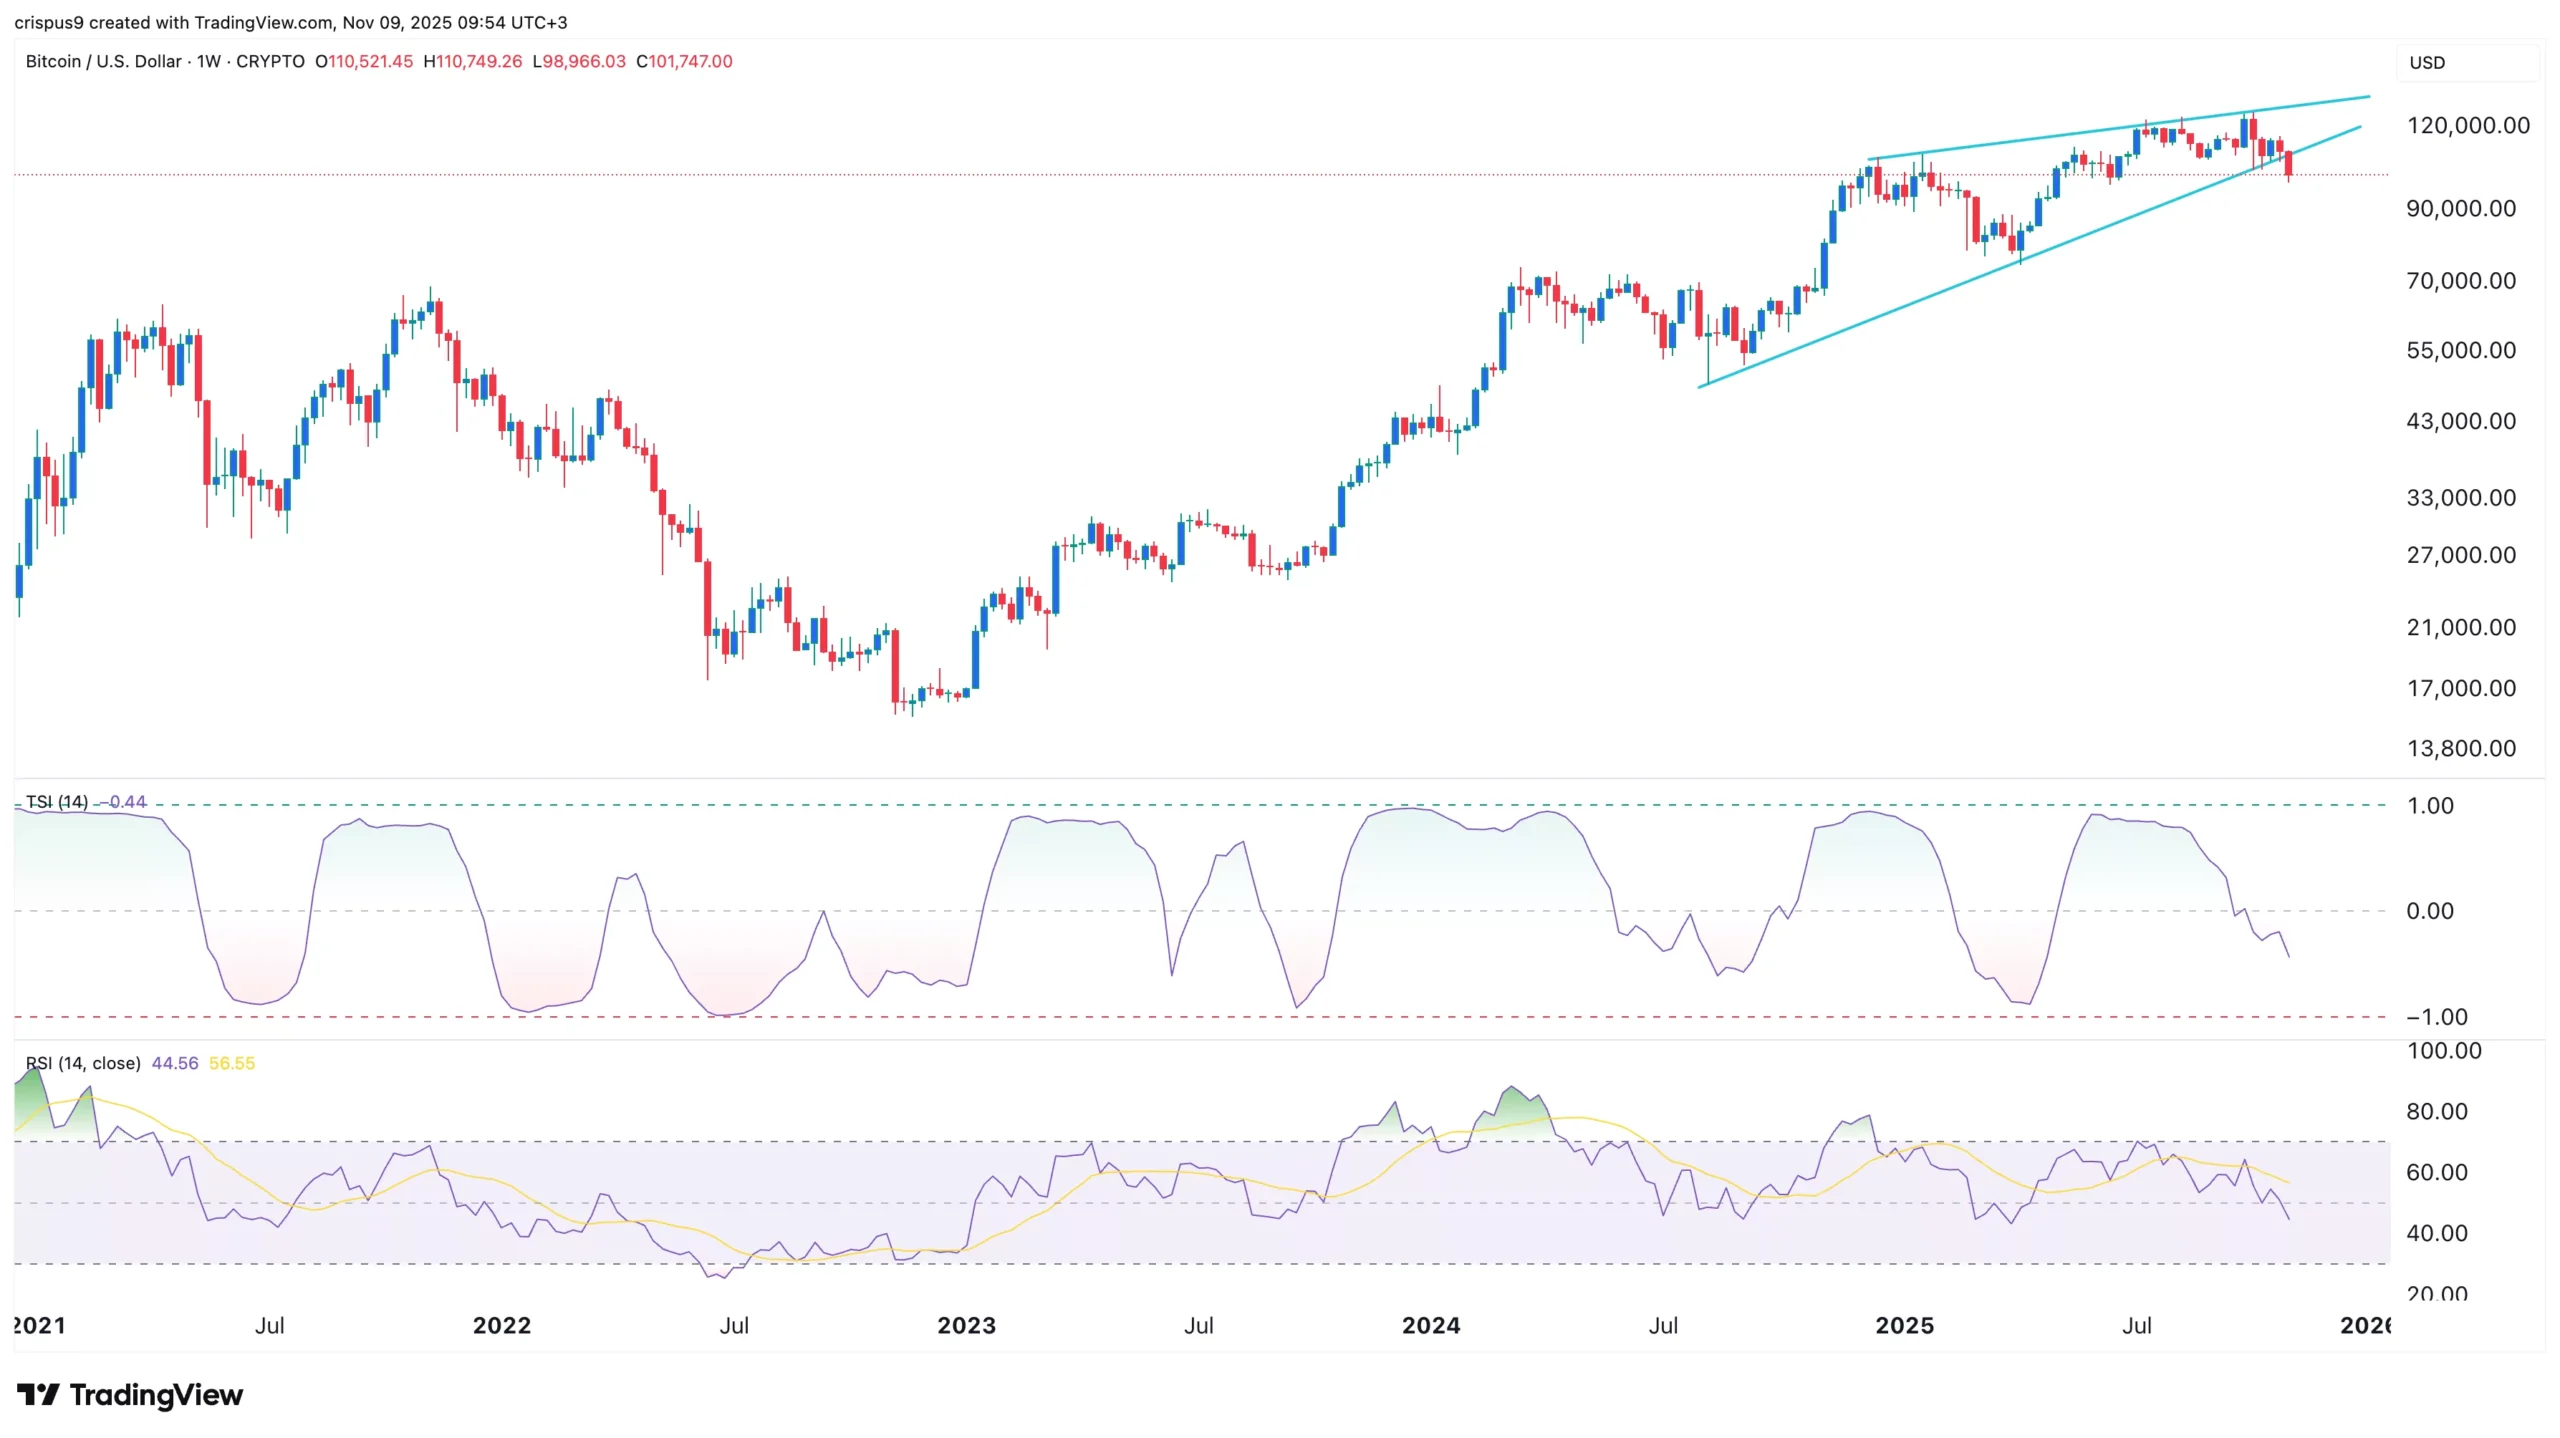Click the 2023 label on time axis
The image size is (2560, 1438).
point(966,1325)
